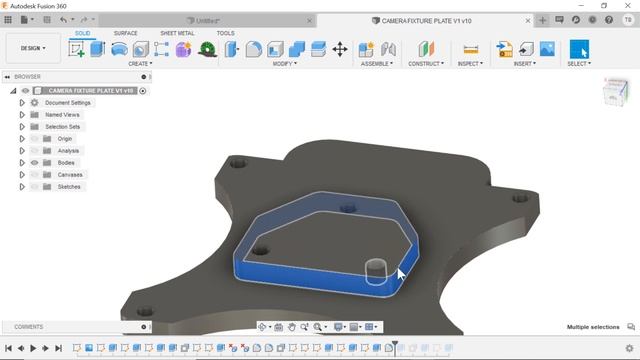Click the Extrude tool icon
Screen dimensions: 640x360
point(98,49)
